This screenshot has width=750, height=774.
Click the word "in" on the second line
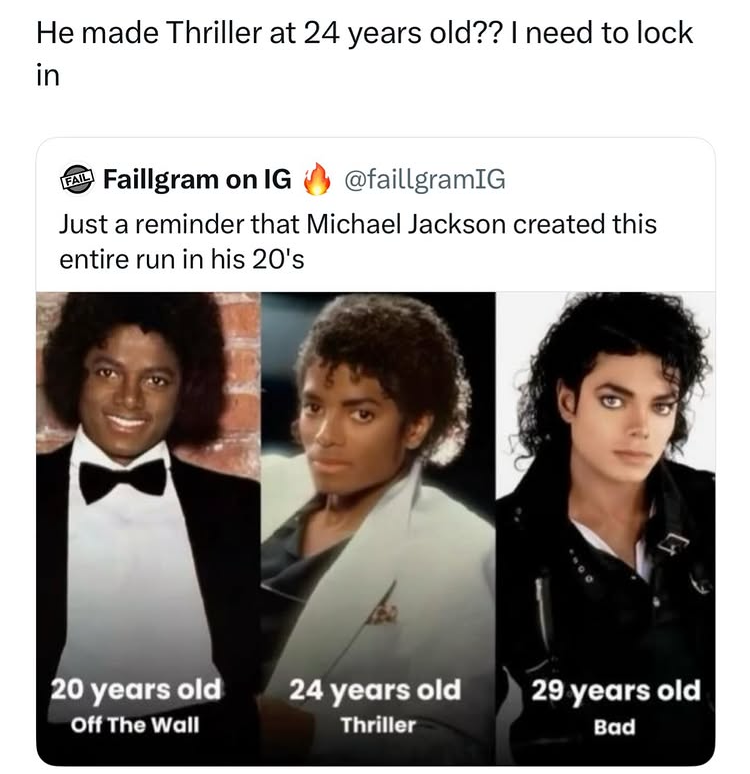coord(48,76)
